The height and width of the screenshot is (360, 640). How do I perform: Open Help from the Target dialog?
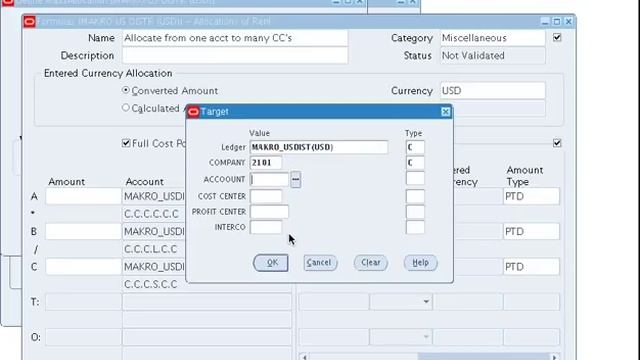(420, 263)
